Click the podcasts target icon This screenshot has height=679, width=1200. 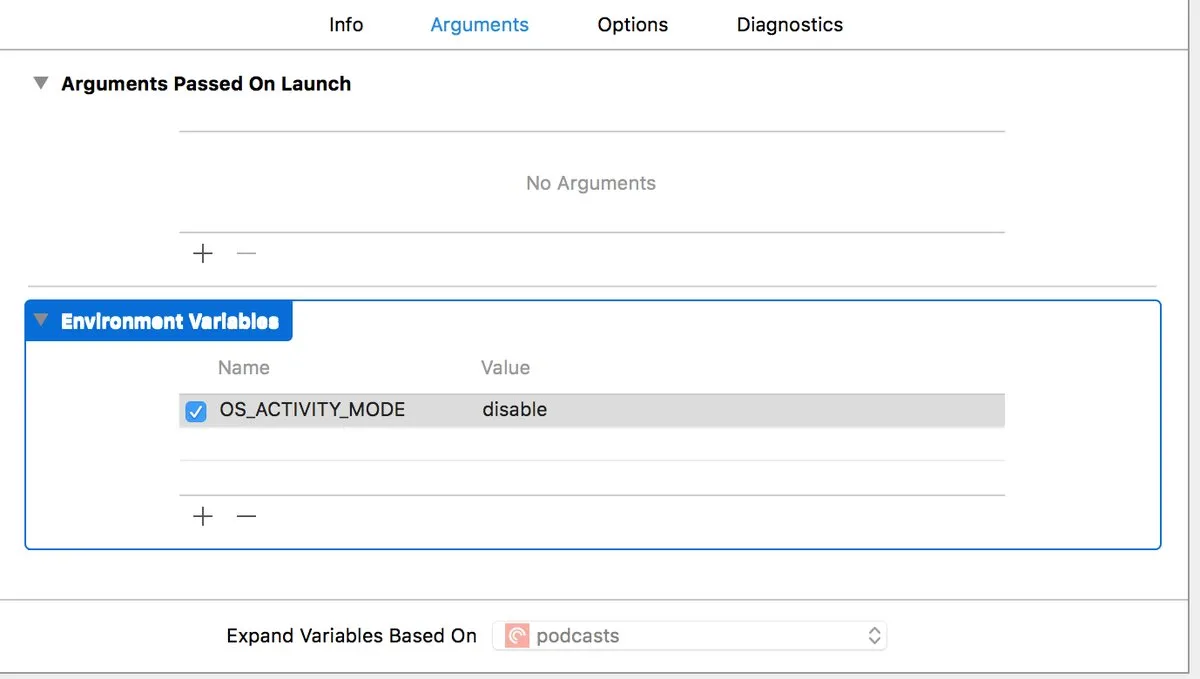[517, 636]
